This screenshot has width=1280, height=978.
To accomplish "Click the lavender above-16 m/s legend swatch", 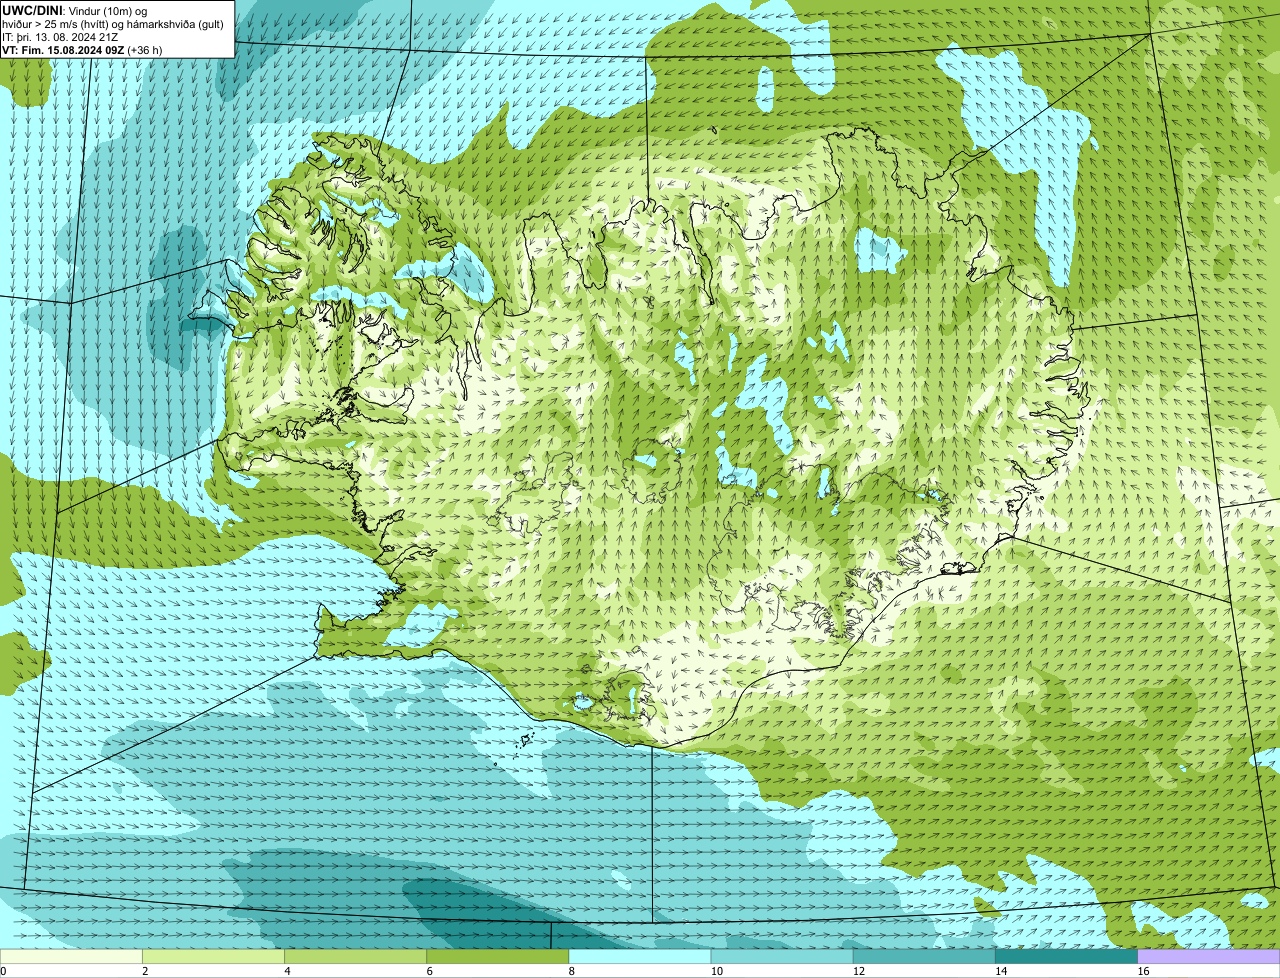I will pyautogui.click(x=1209, y=956).
